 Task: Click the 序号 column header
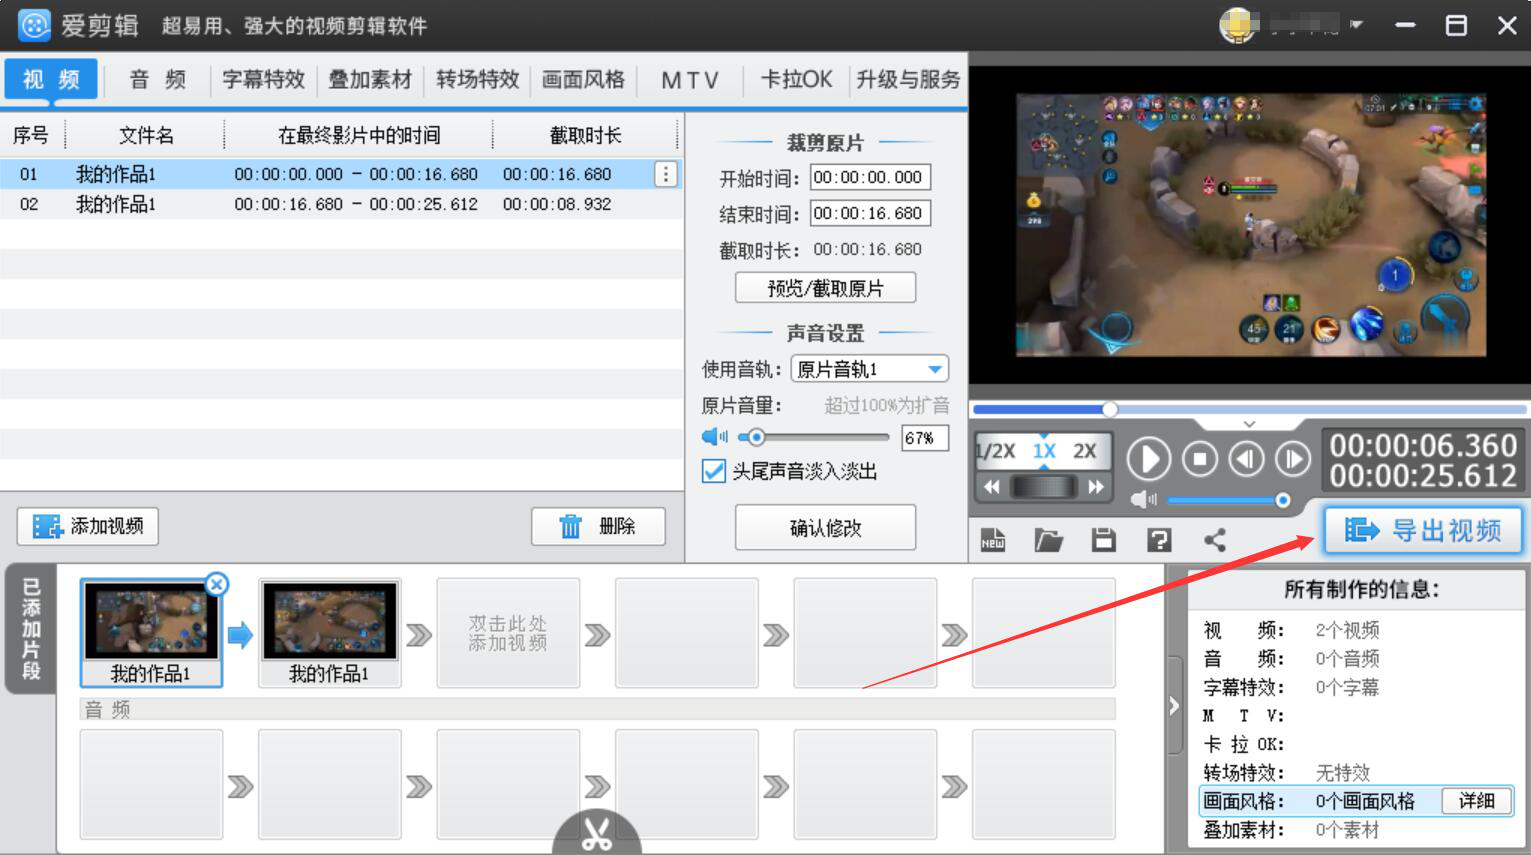pyautogui.click(x=31, y=135)
